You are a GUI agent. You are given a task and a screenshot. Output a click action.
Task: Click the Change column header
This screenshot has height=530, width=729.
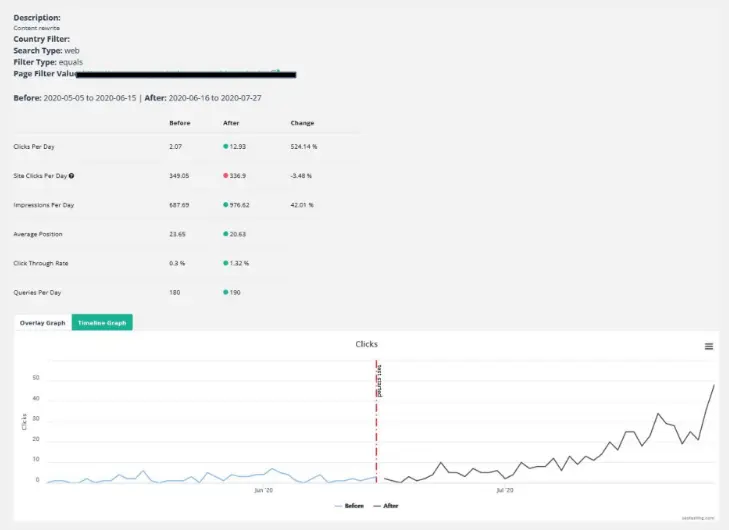pyautogui.click(x=302, y=123)
